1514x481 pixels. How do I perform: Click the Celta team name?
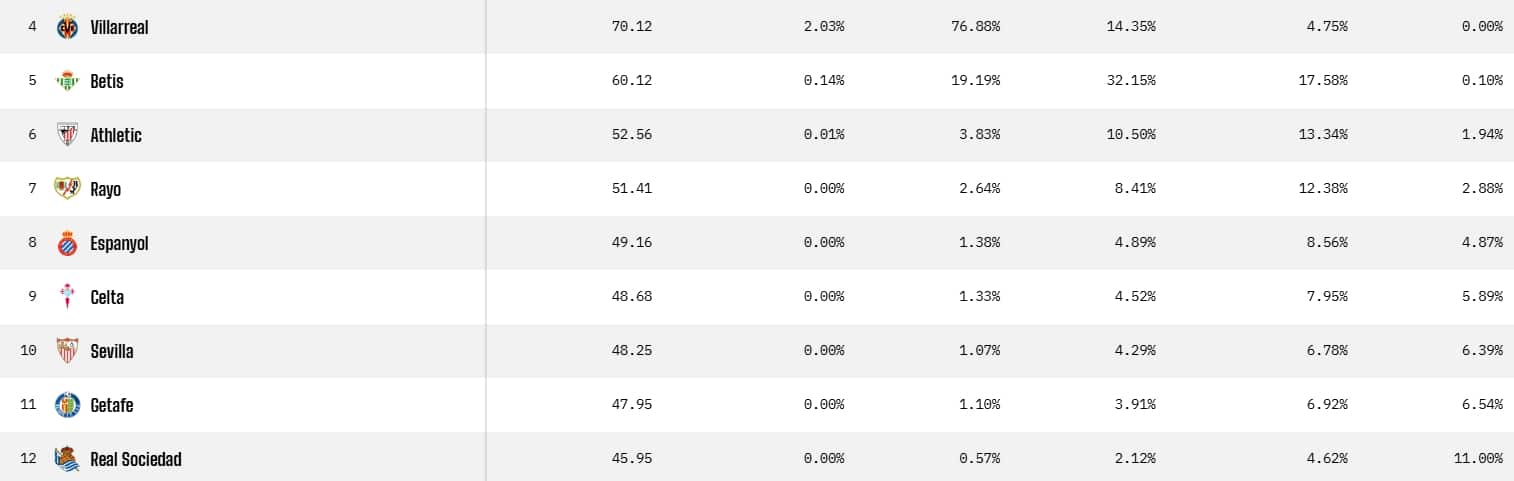pos(107,297)
